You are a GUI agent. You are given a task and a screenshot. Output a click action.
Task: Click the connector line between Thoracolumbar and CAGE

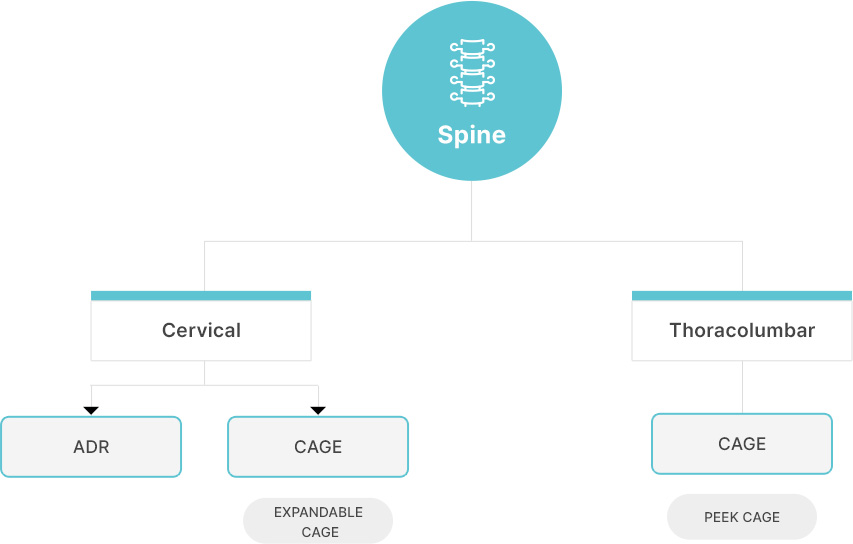(x=742, y=387)
